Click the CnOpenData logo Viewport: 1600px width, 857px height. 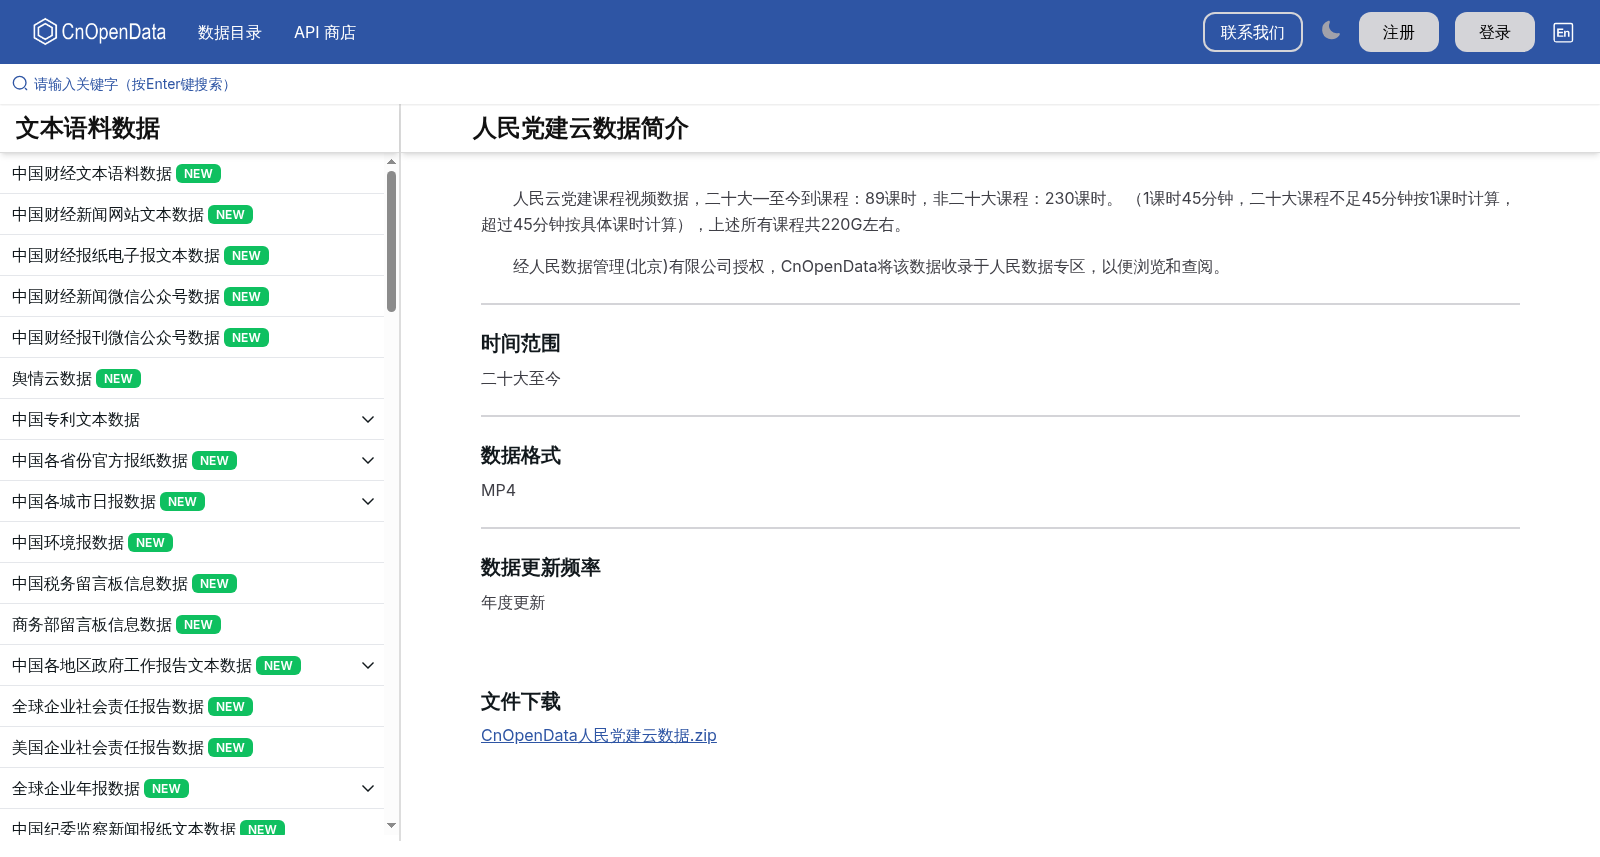click(99, 32)
